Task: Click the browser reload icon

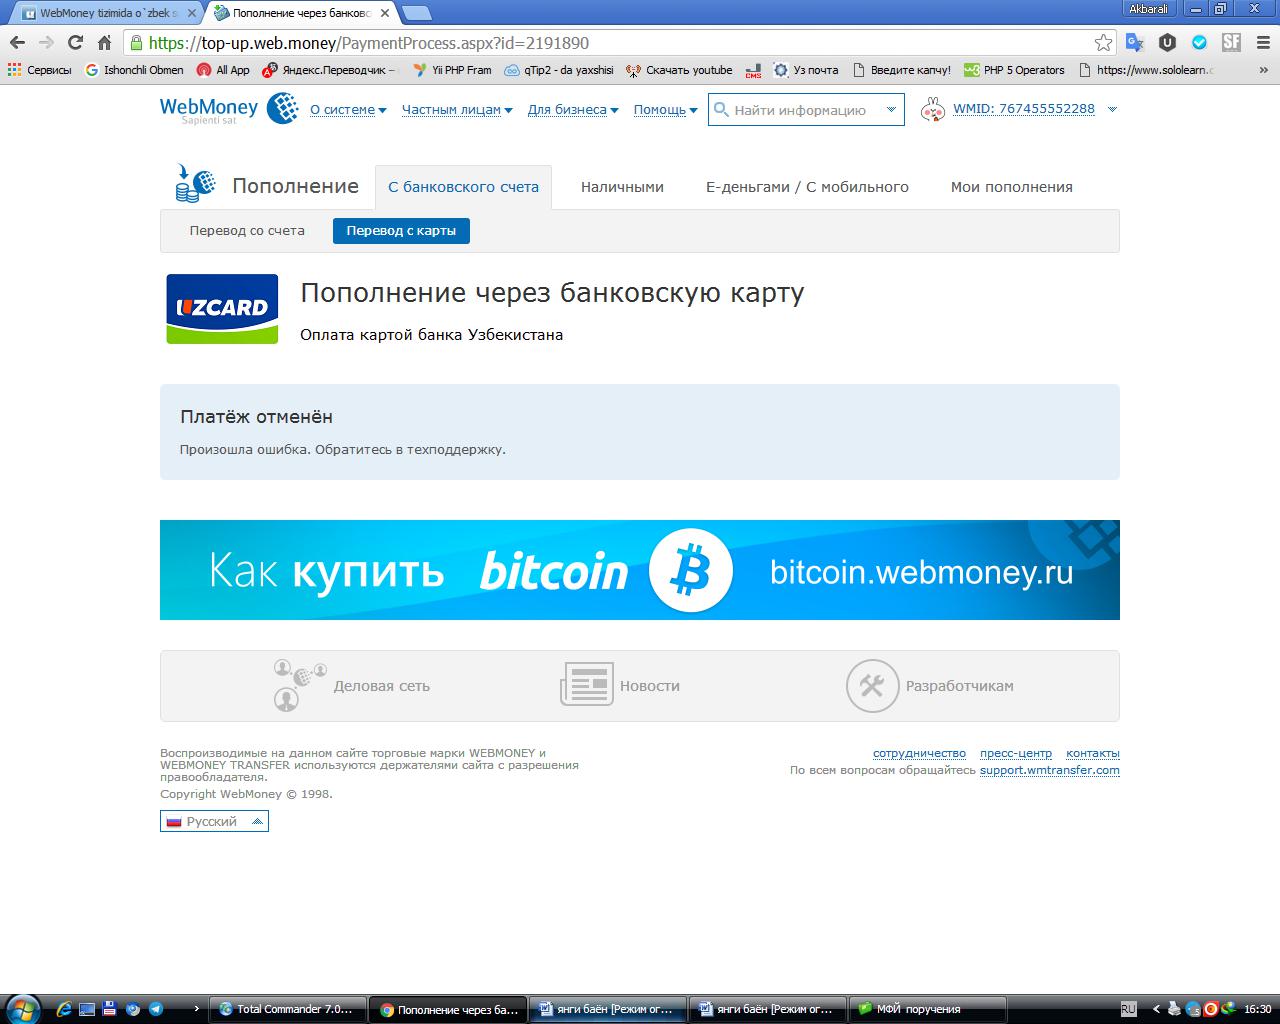Action: point(75,42)
